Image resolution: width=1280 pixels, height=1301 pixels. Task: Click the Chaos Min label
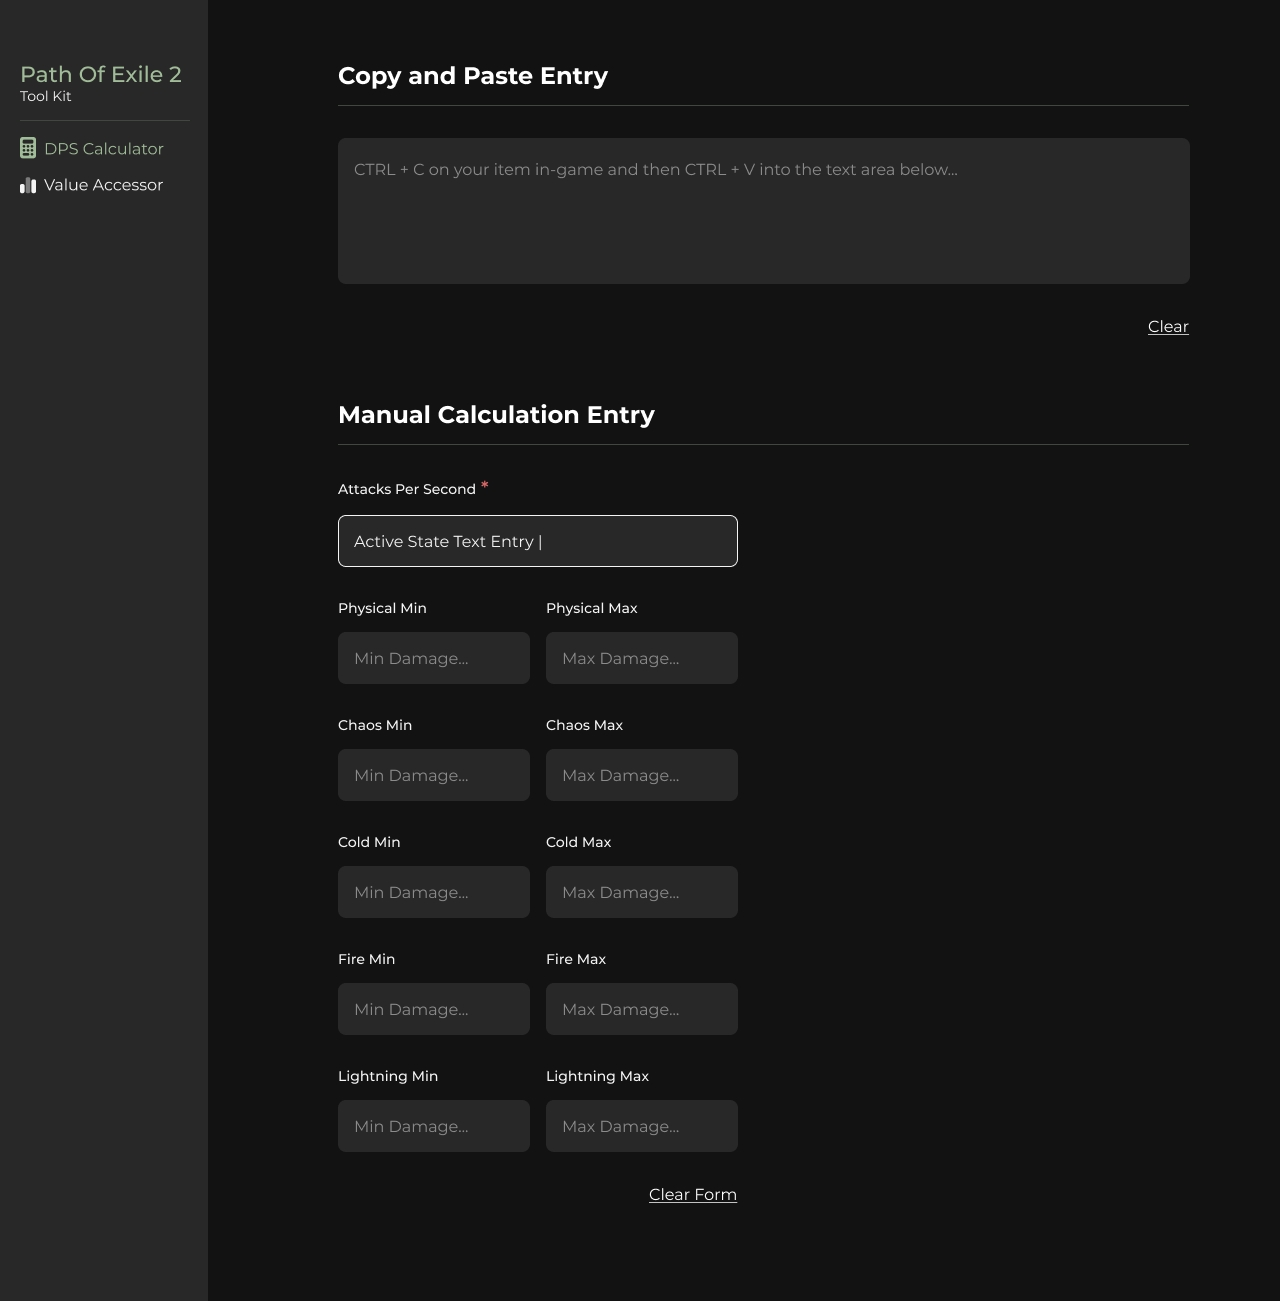[375, 725]
